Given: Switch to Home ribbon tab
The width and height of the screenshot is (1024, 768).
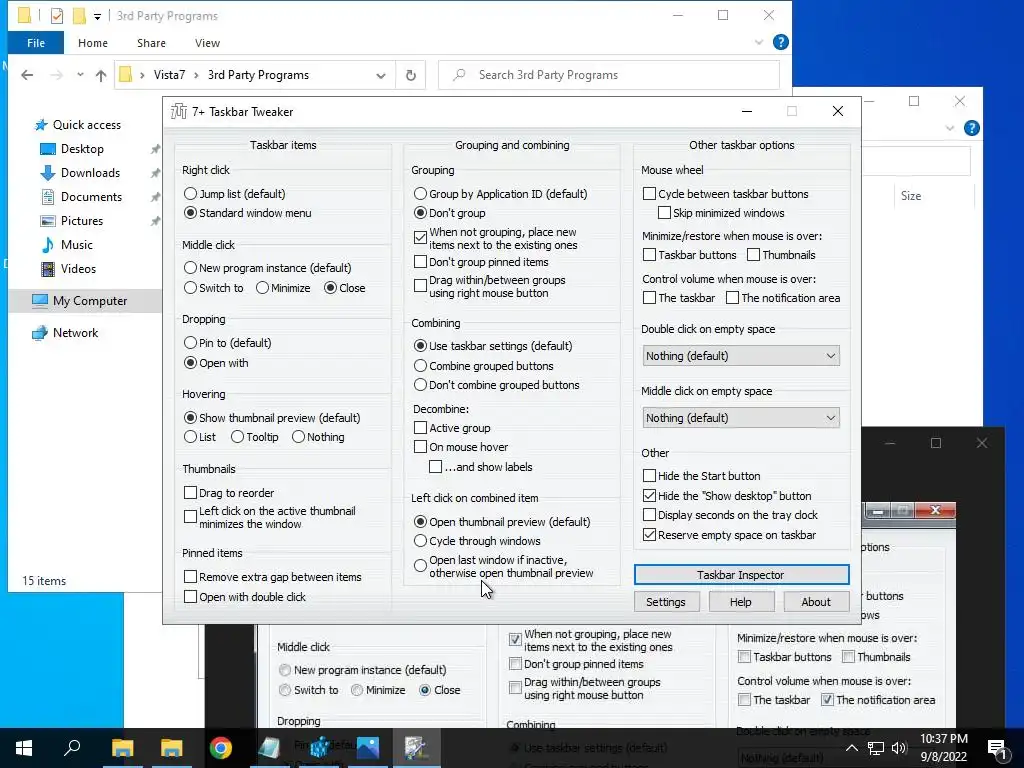Looking at the screenshot, I should (x=93, y=43).
